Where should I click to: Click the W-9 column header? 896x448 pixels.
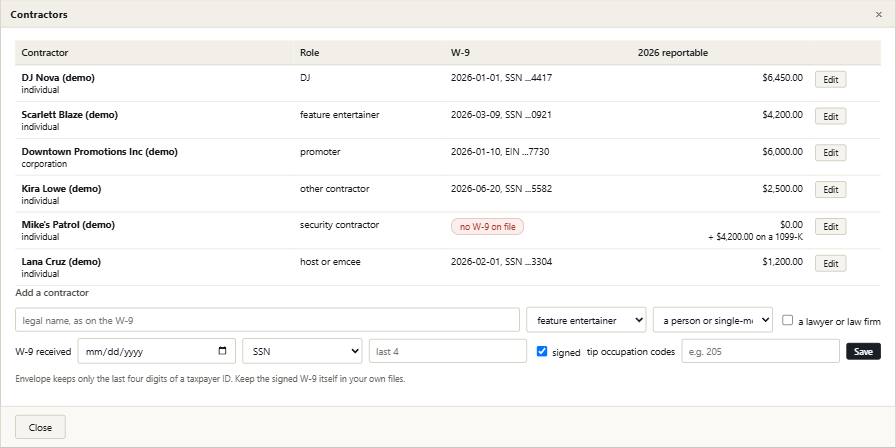(460, 53)
